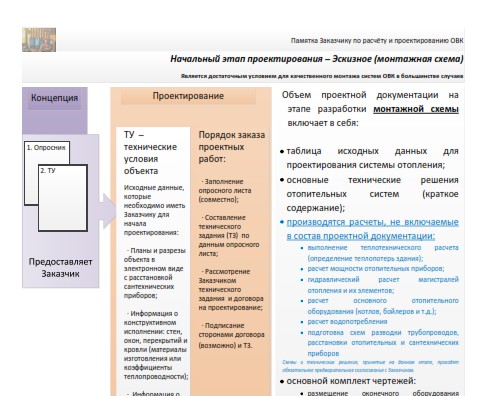Click bullet 'основной комплект чертежей'

tap(351, 381)
